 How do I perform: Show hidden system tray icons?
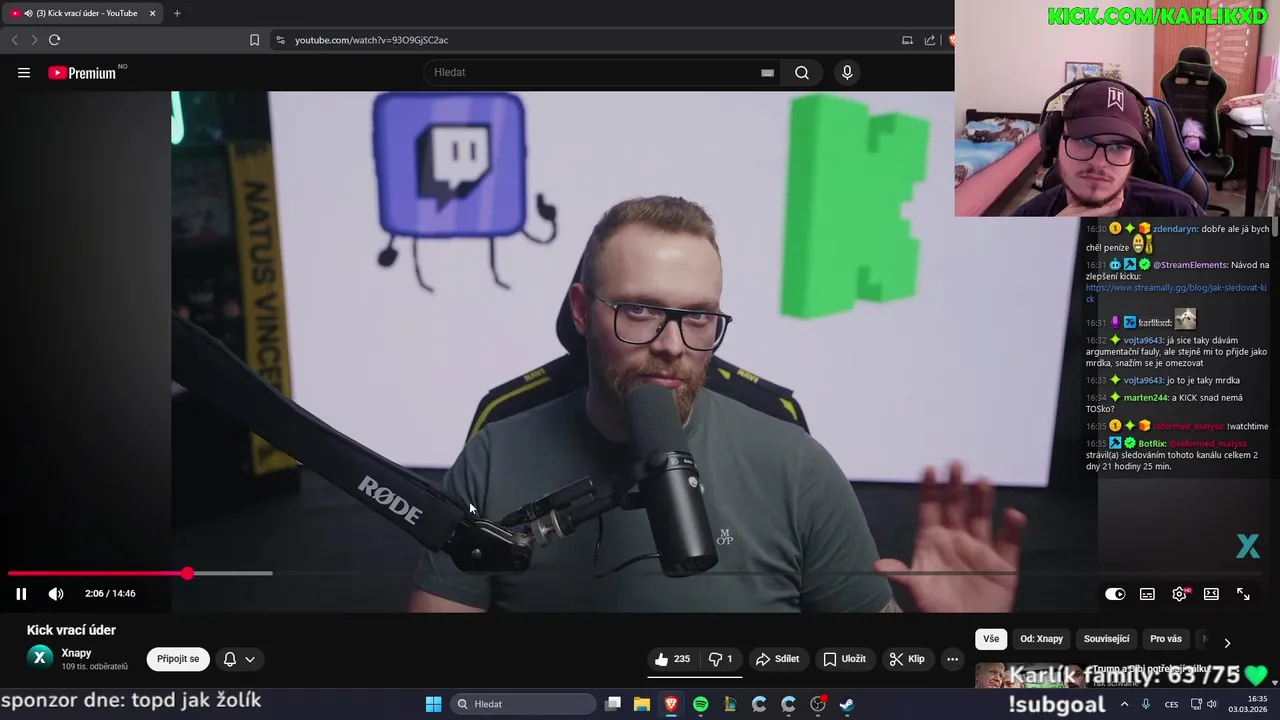pyautogui.click(x=1124, y=704)
